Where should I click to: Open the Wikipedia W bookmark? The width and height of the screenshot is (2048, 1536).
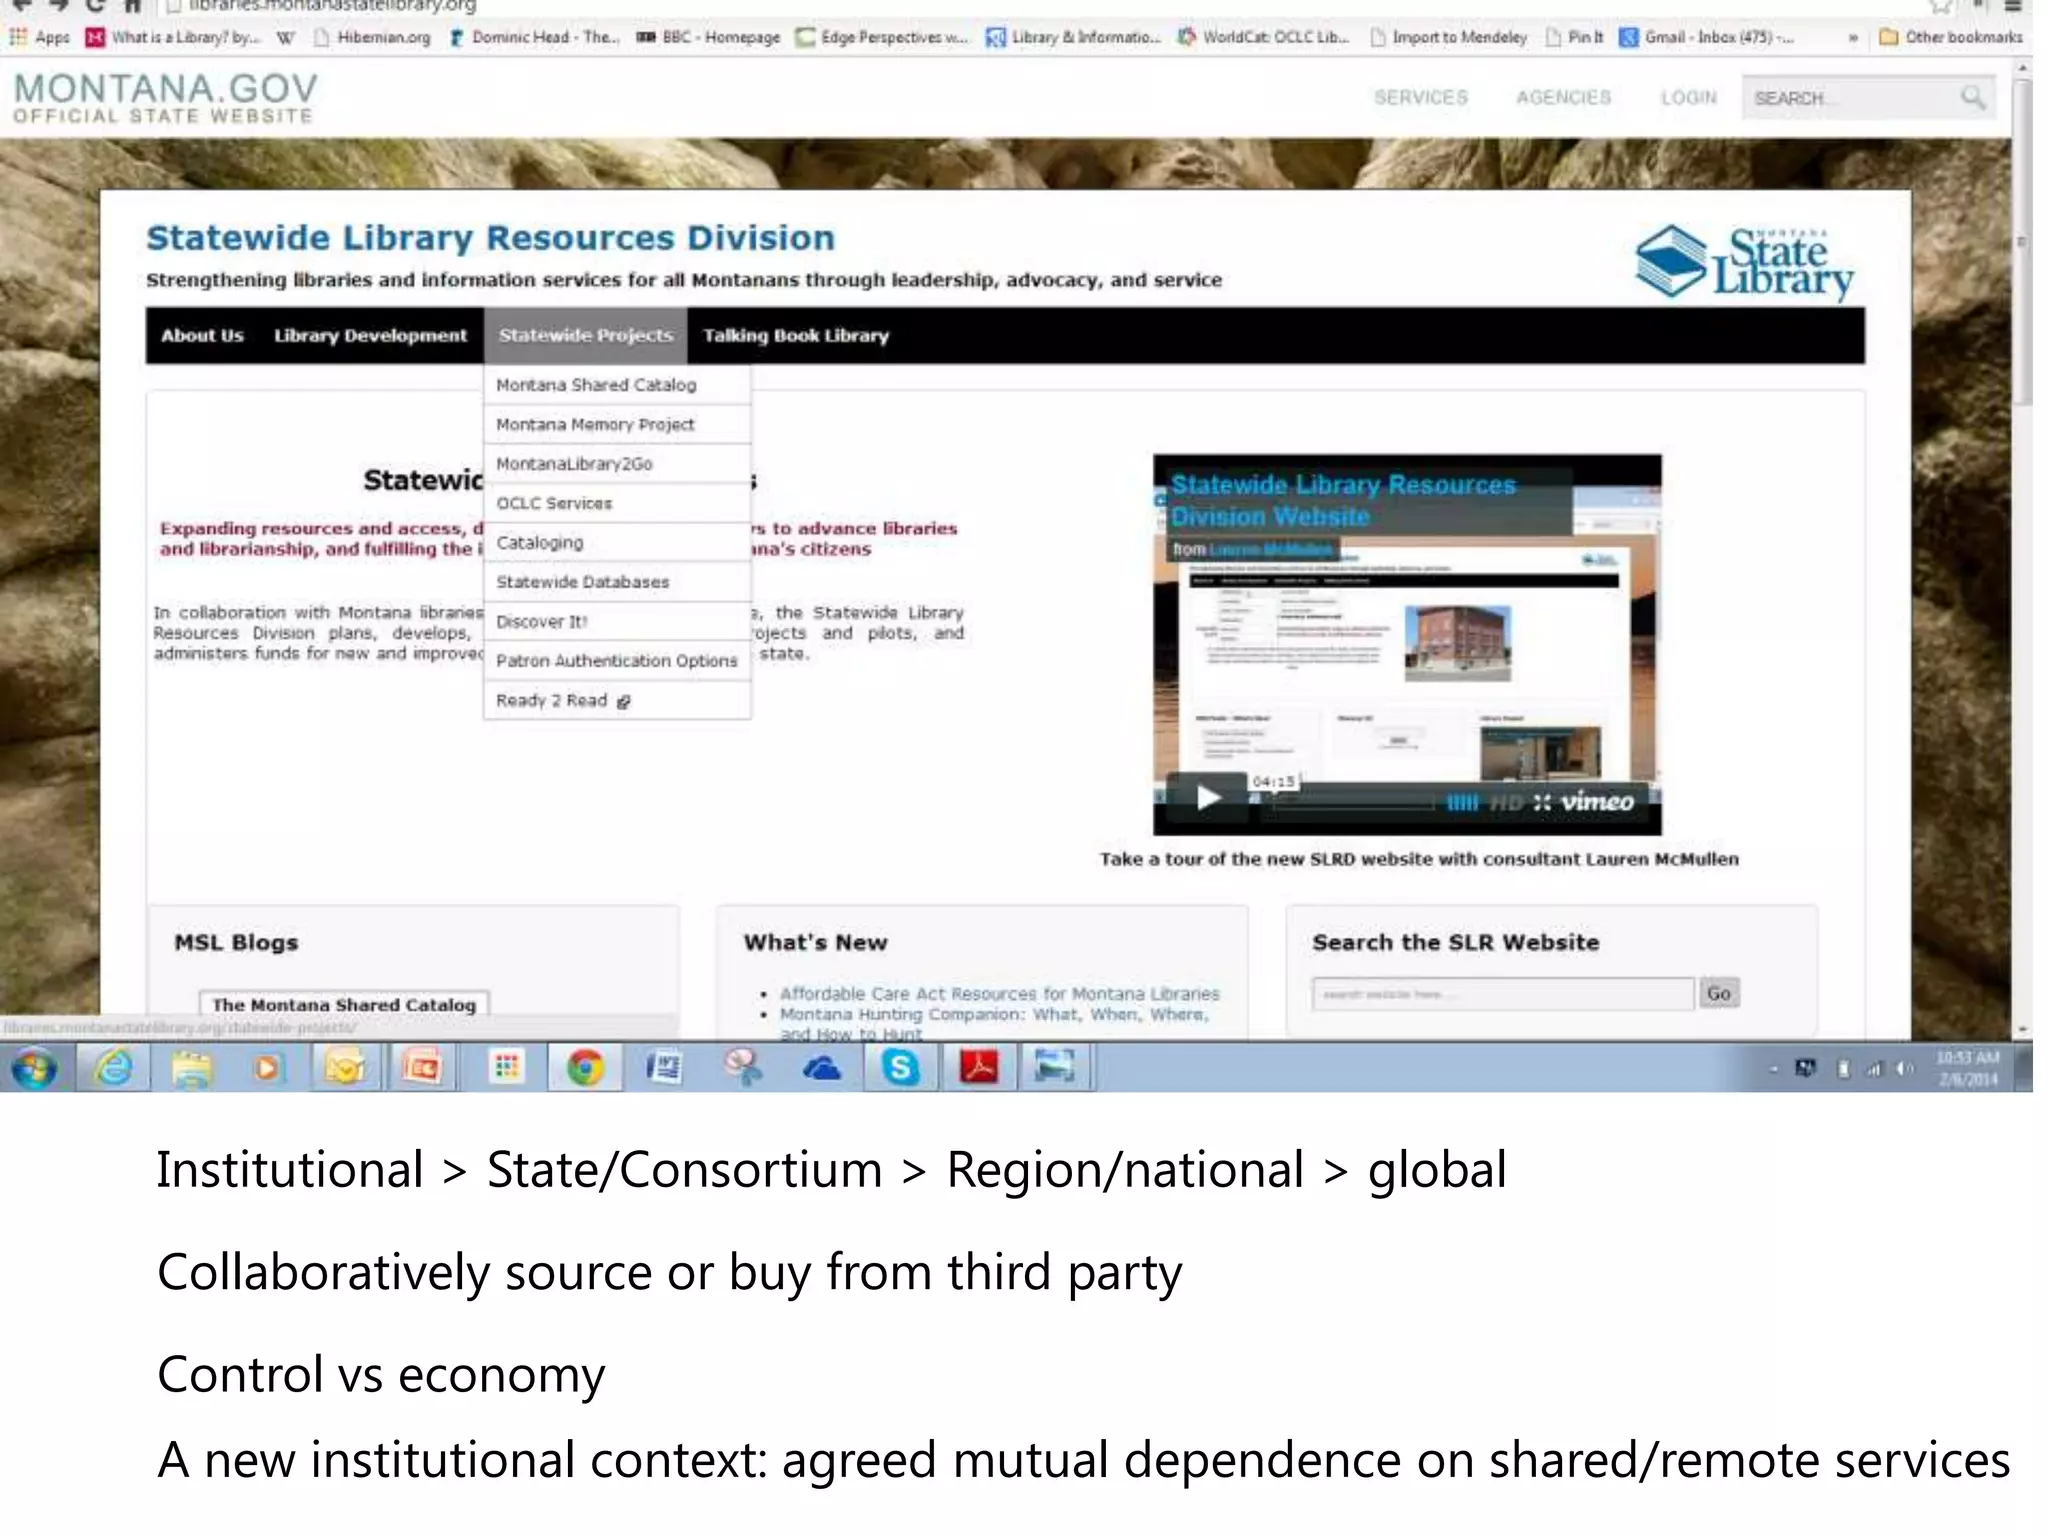click(286, 38)
